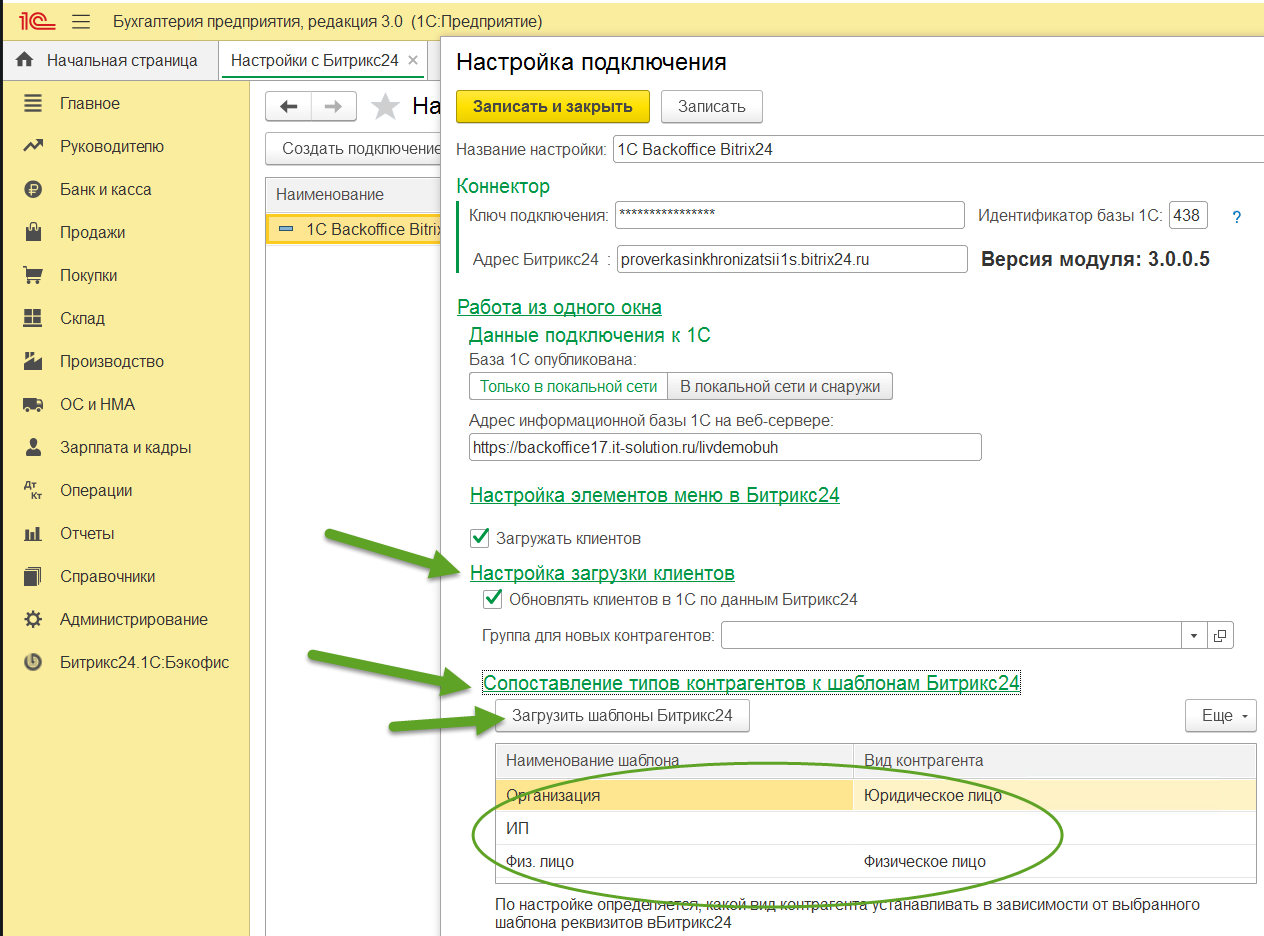
Task: Open Продажи shopping bag icon
Action: [33, 232]
